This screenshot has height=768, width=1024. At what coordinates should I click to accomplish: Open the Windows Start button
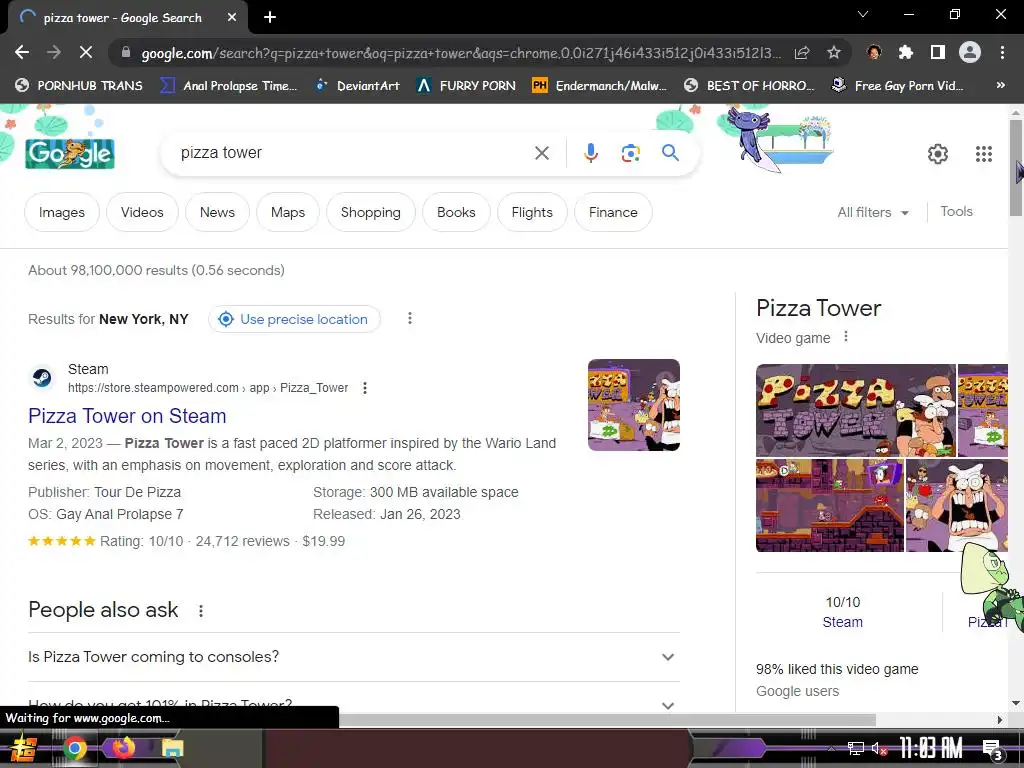(24, 748)
